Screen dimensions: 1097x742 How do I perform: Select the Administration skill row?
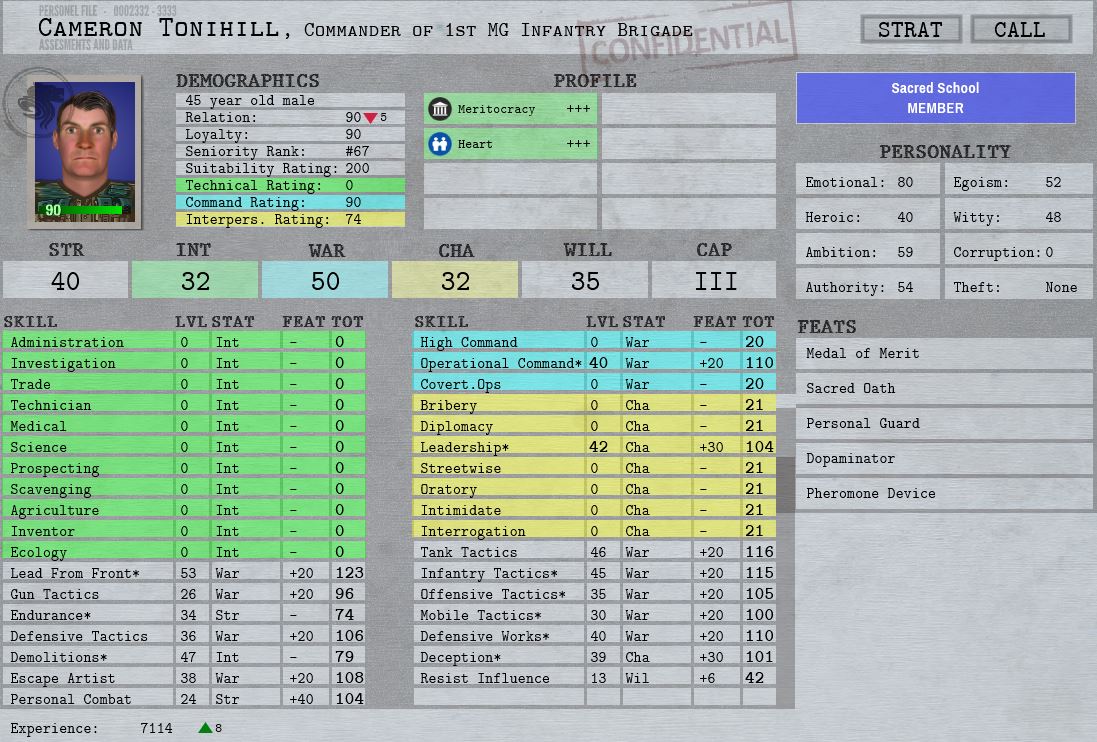tap(184, 342)
